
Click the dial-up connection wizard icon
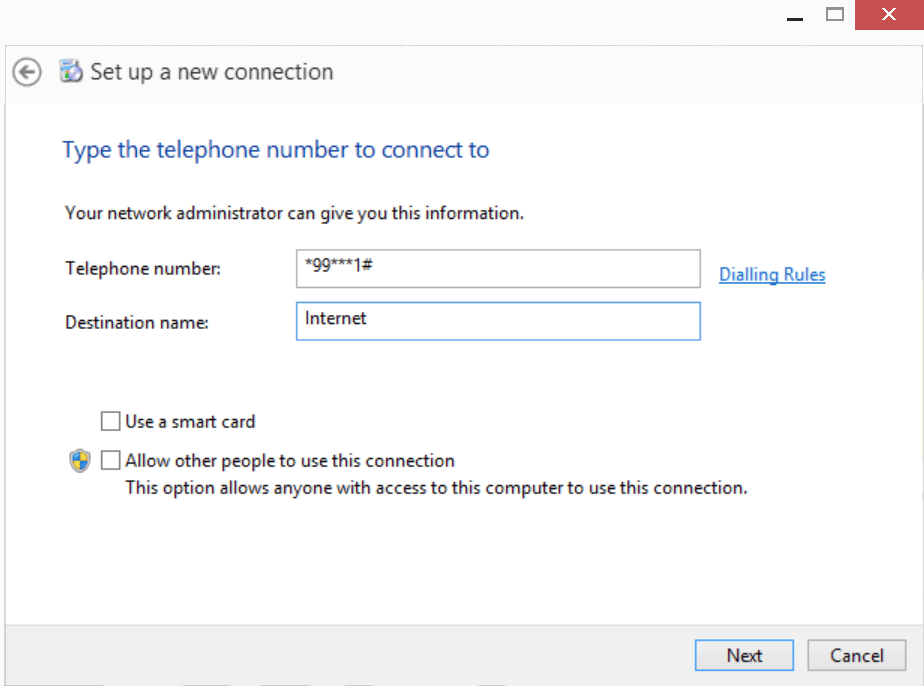point(69,71)
